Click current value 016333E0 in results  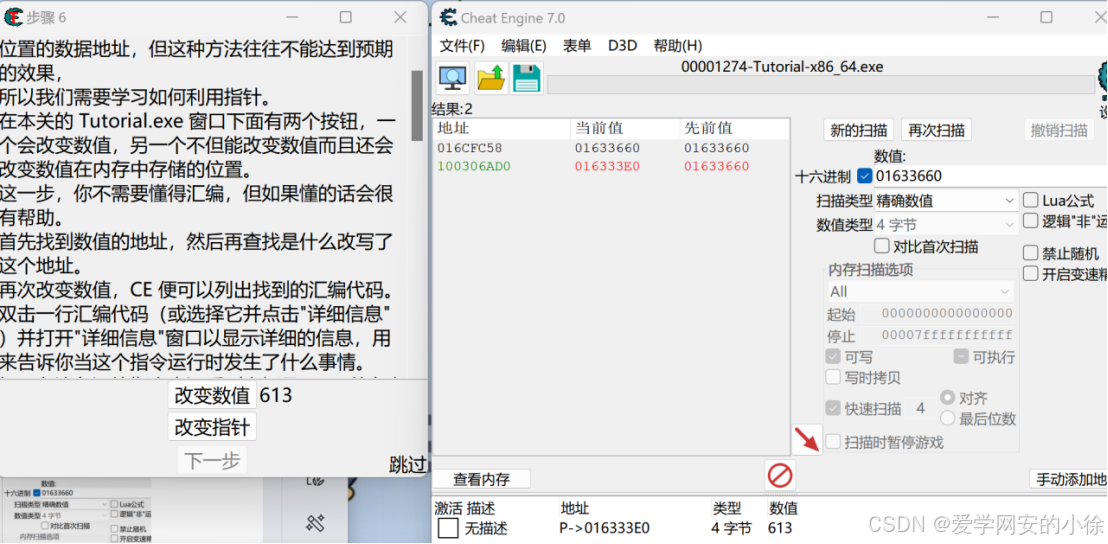607,167
